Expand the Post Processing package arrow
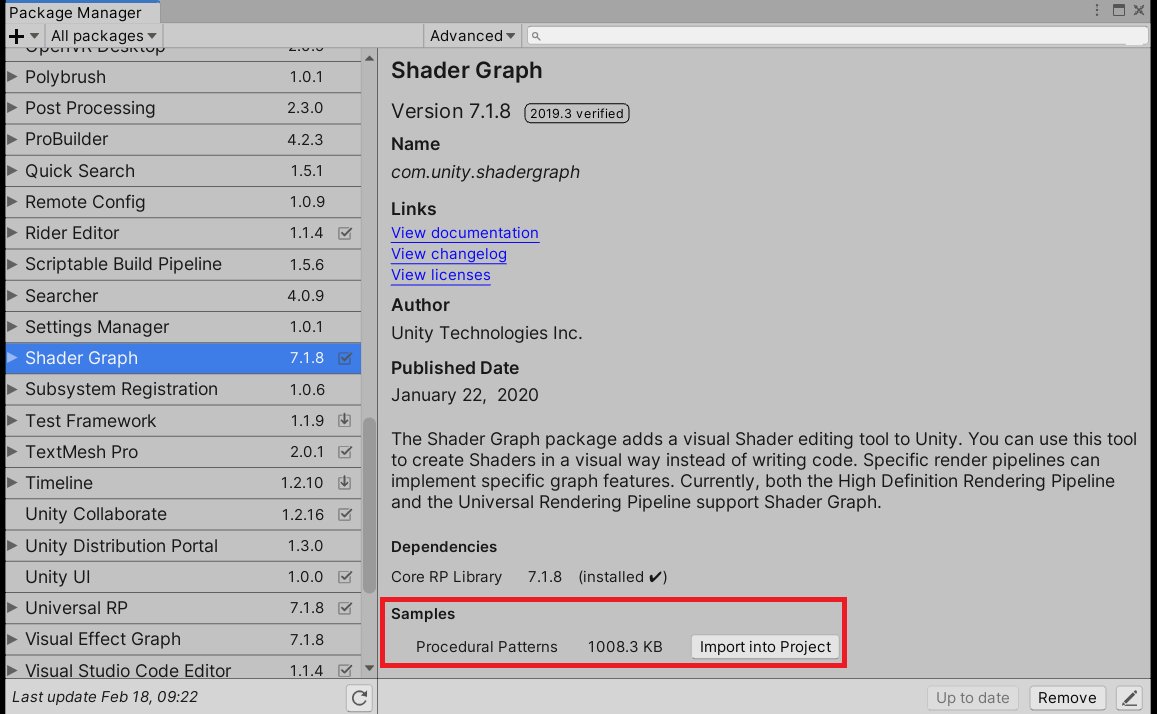This screenshot has width=1157, height=714. tap(12, 107)
